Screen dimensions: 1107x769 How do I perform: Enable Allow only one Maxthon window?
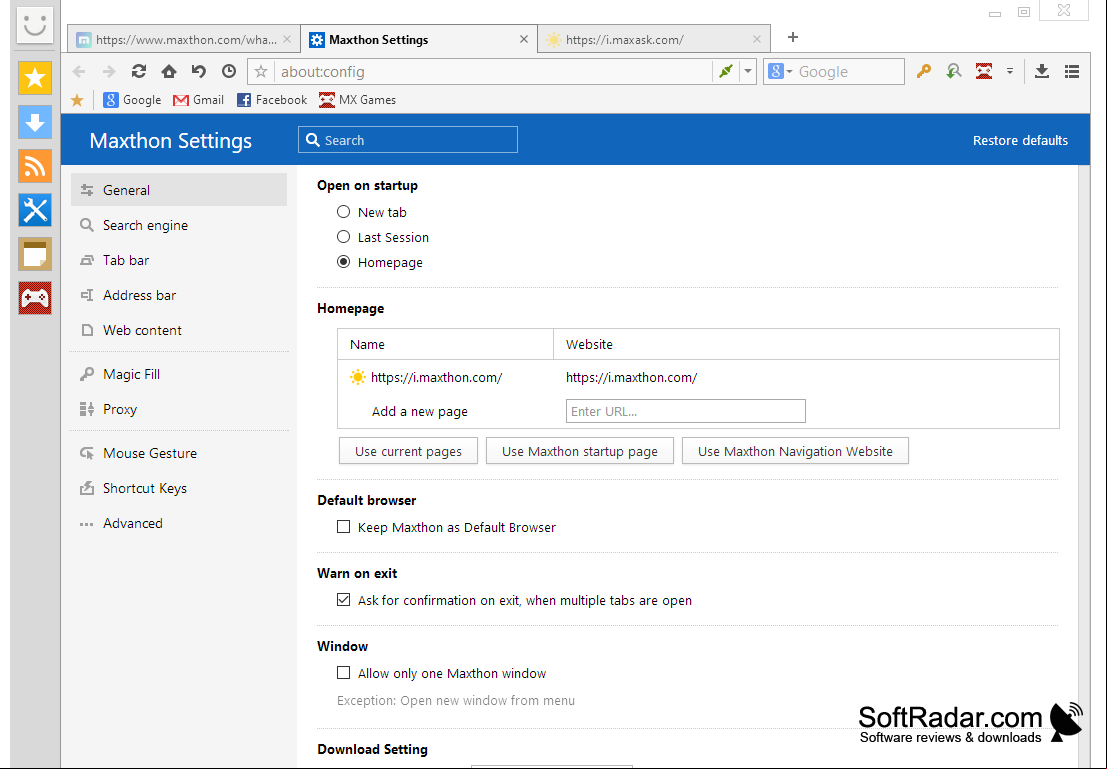pyautogui.click(x=344, y=673)
